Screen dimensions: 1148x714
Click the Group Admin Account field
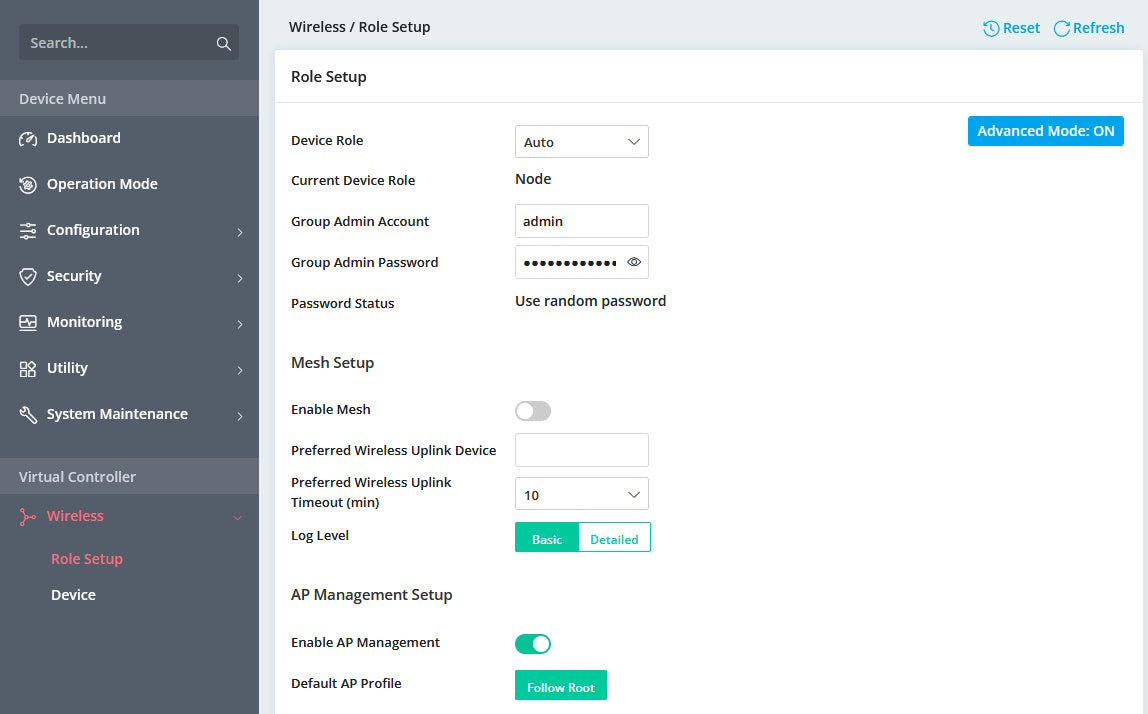point(582,221)
